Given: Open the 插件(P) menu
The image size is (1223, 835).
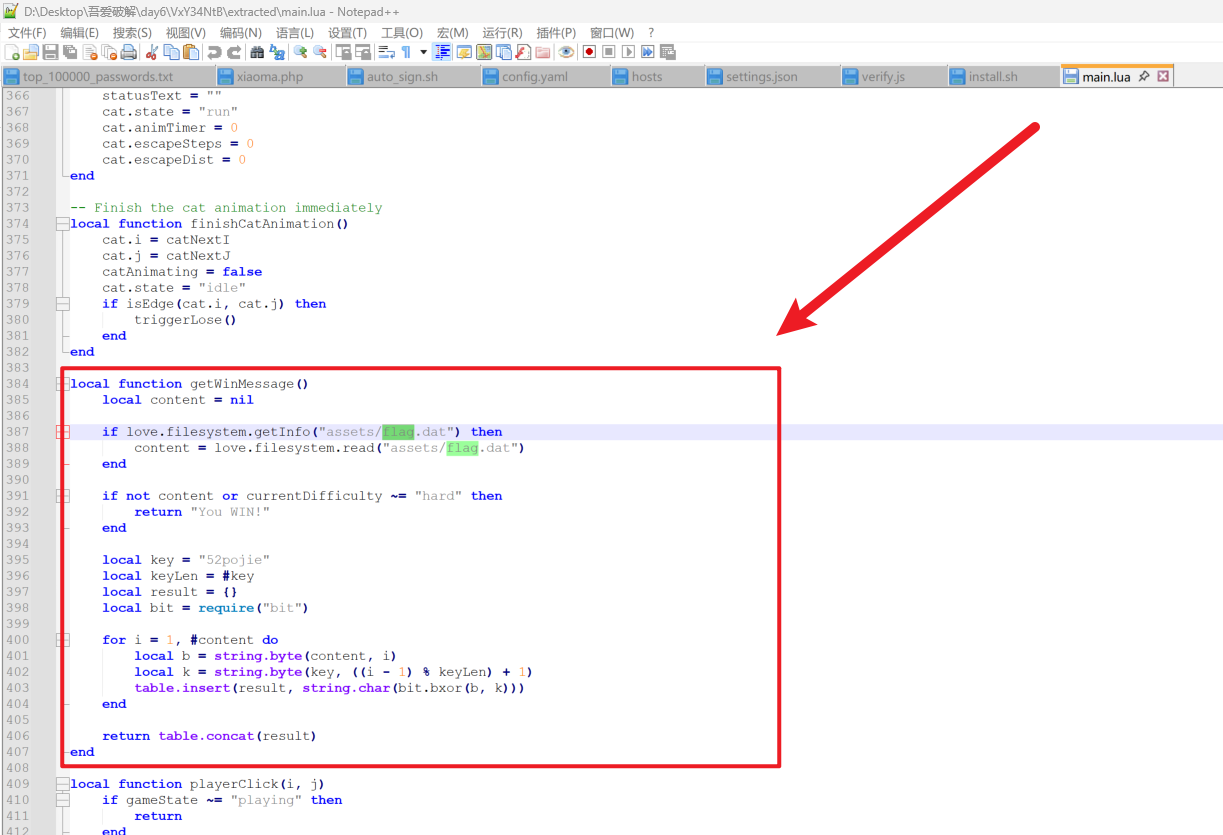Looking at the screenshot, I should 556,33.
